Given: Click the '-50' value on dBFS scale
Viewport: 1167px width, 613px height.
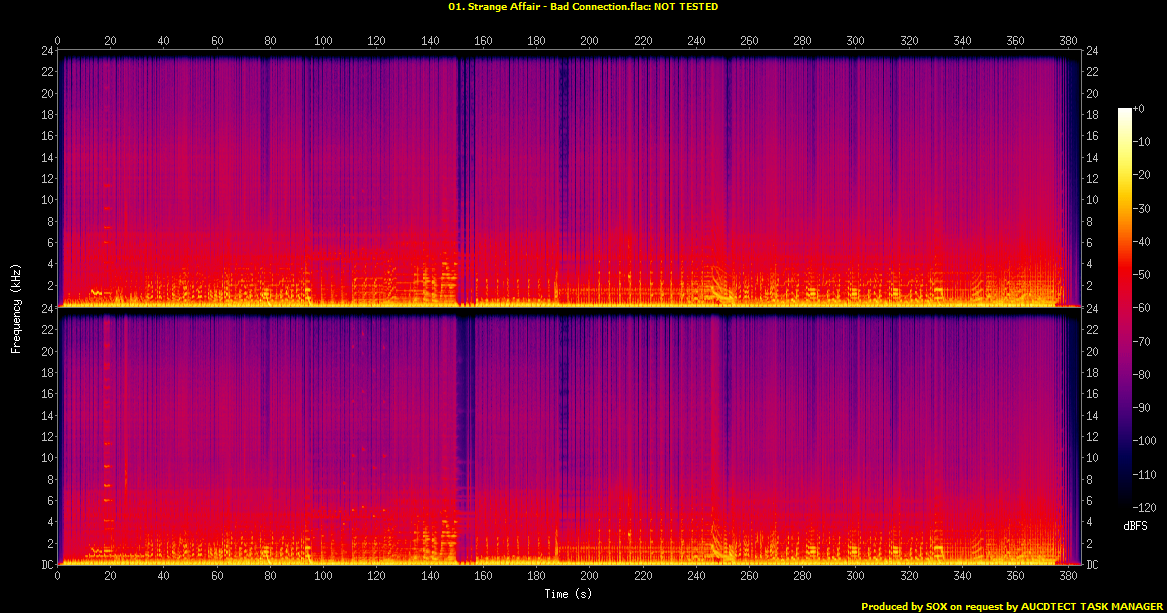Looking at the screenshot, I should [1141, 275].
